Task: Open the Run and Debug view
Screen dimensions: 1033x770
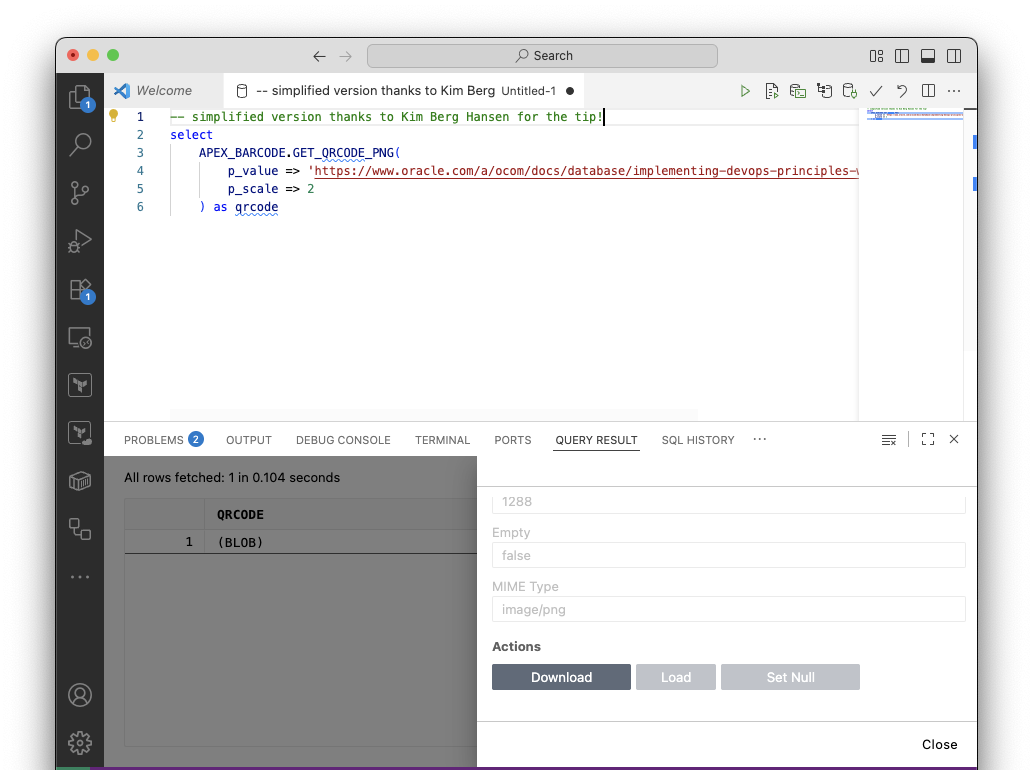Action: click(80, 241)
